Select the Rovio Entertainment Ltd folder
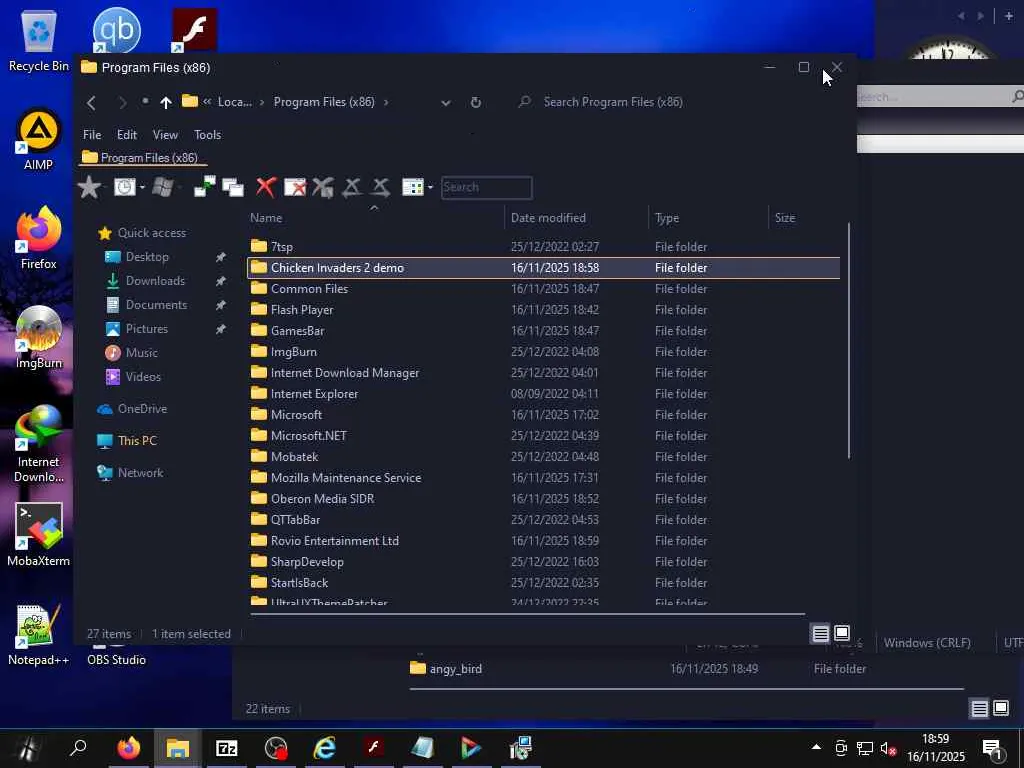Image resolution: width=1024 pixels, height=768 pixels. 543,541
